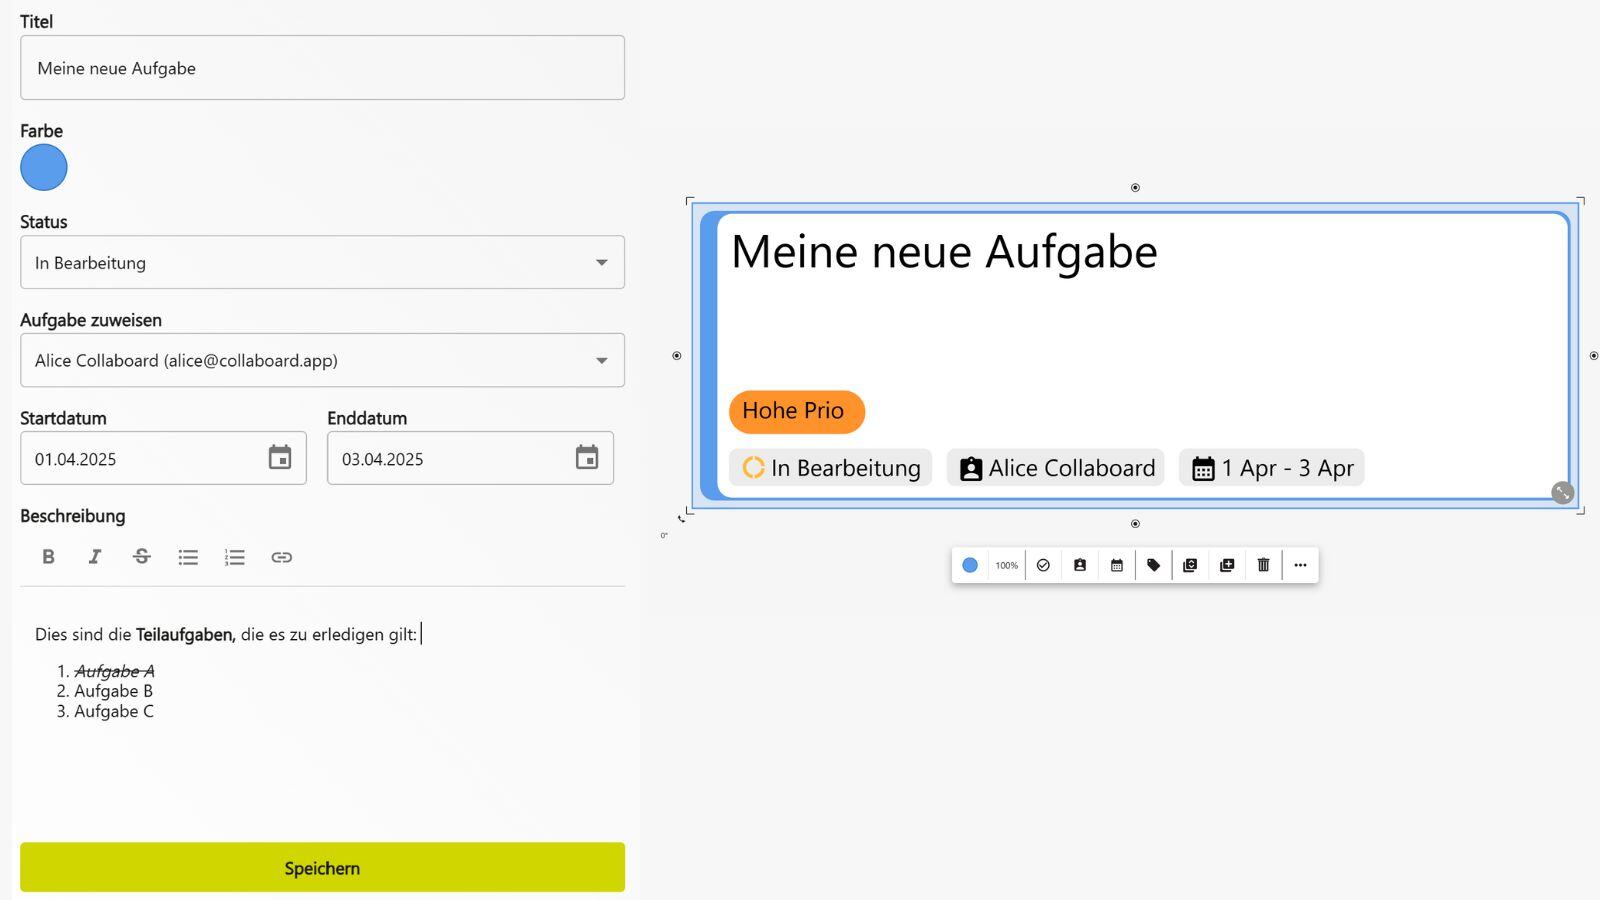The height and width of the screenshot is (900, 1600).
Task: Open the Startdatum calendar picker
Action: coord(280,458)
